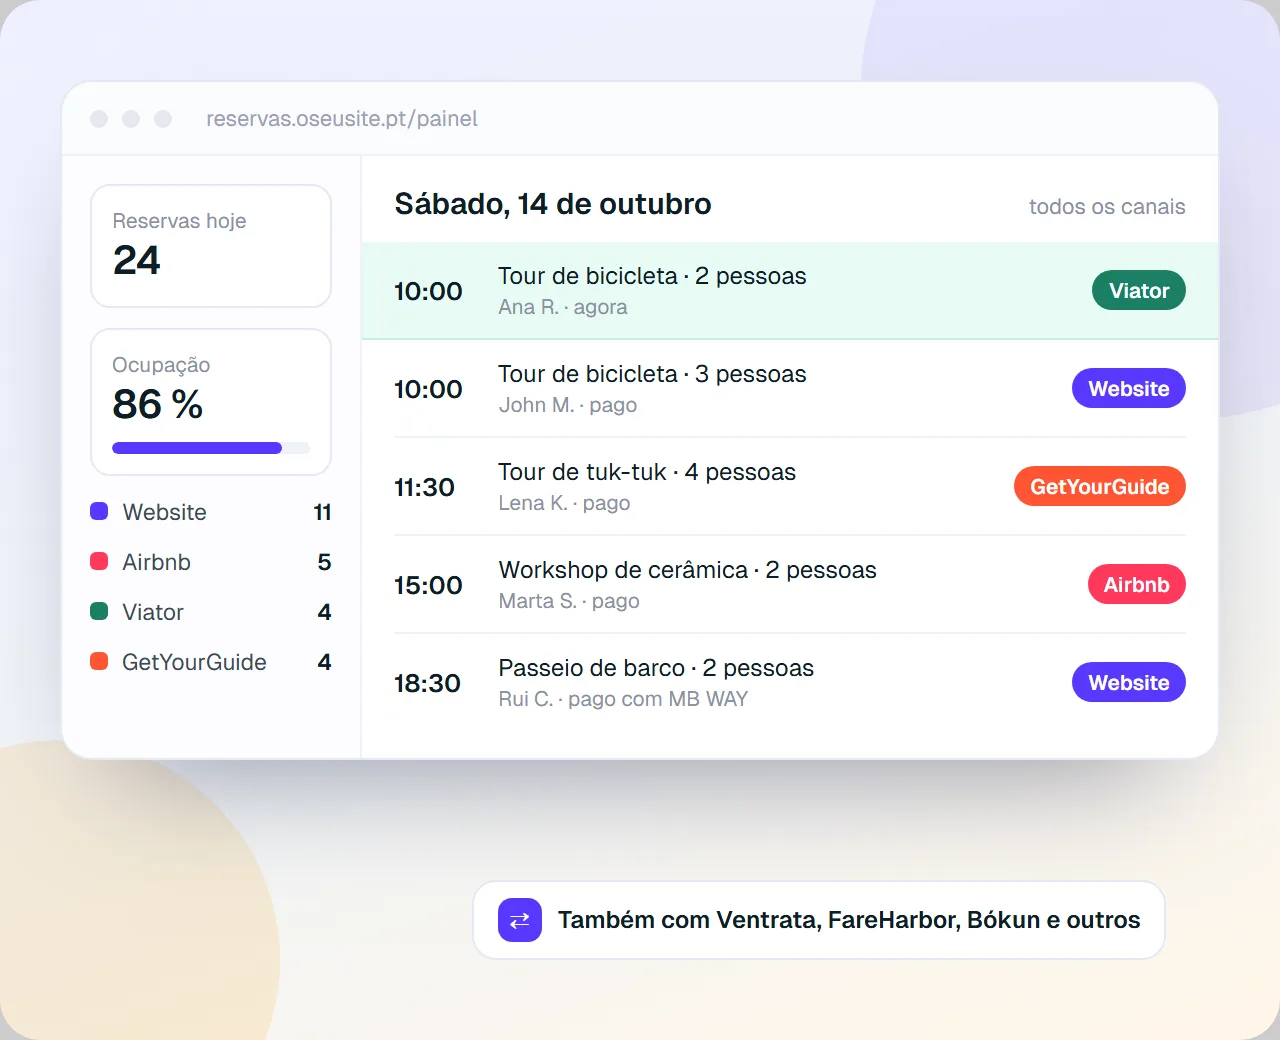Click the Airbnb count 5
Viewport: 1280px width, 1040px height.
324,562
